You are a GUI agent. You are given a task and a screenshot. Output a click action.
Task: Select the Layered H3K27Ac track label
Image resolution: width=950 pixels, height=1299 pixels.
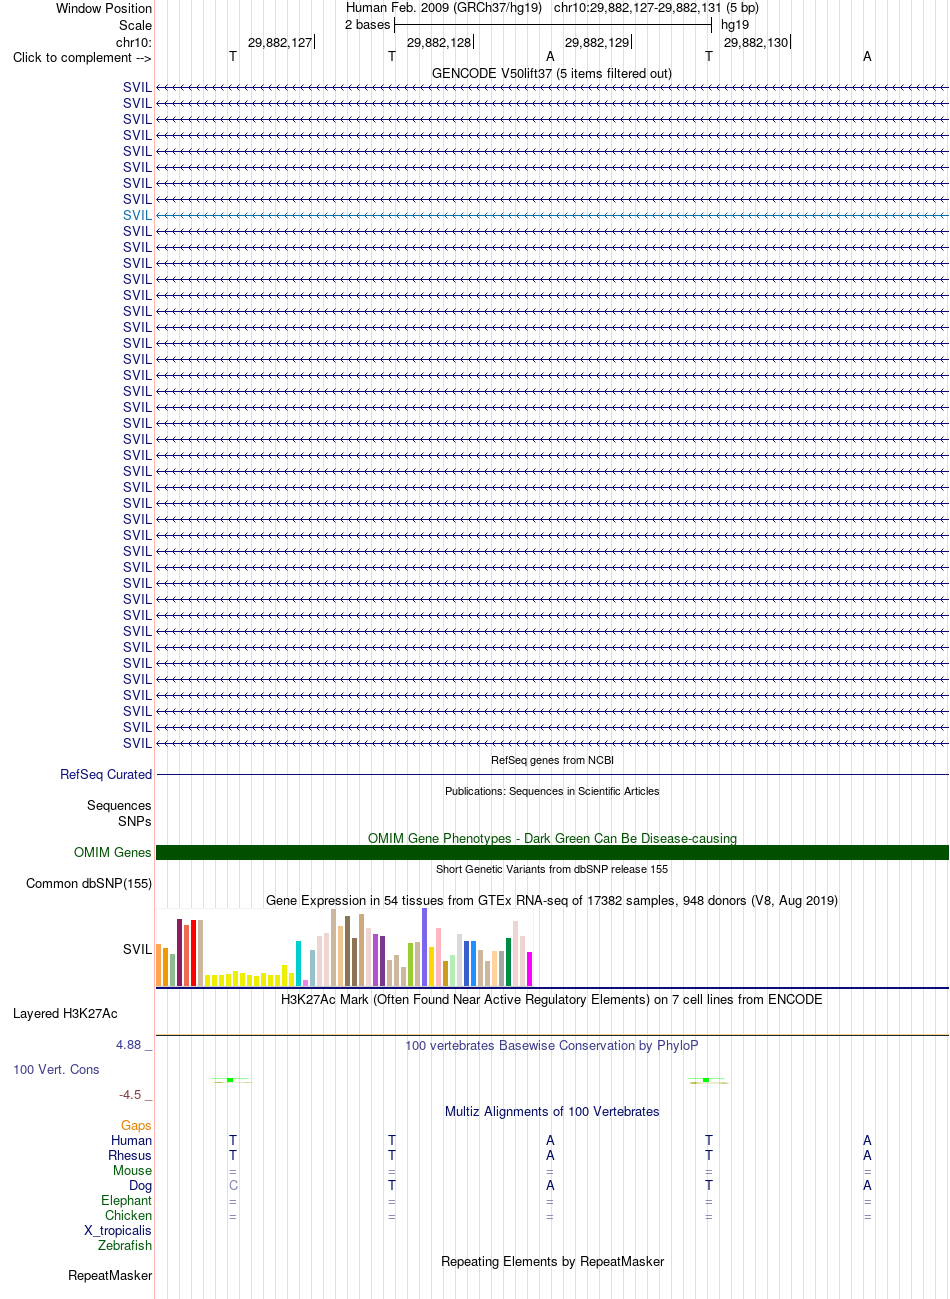(65, 1013)
